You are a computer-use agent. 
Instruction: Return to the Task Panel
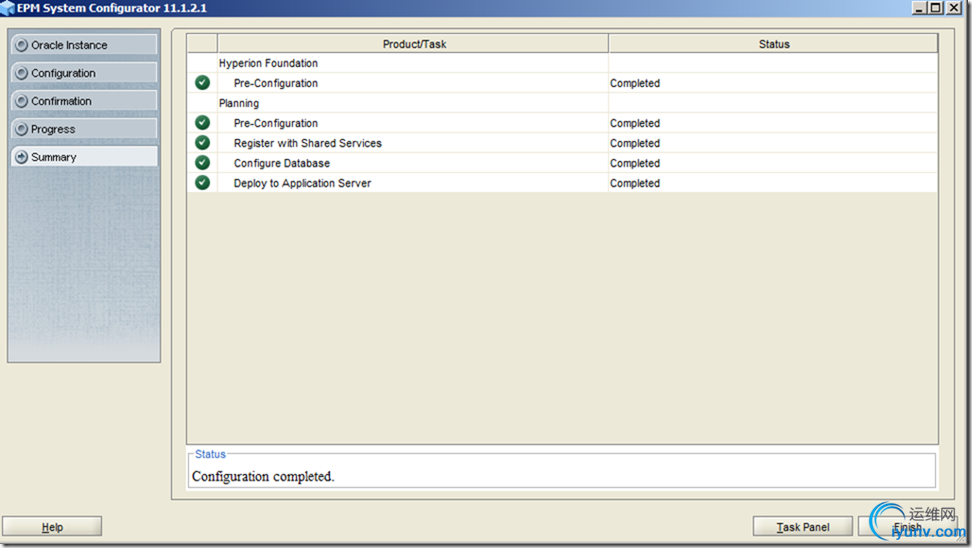pyautogui.click(x=803, y=526)
